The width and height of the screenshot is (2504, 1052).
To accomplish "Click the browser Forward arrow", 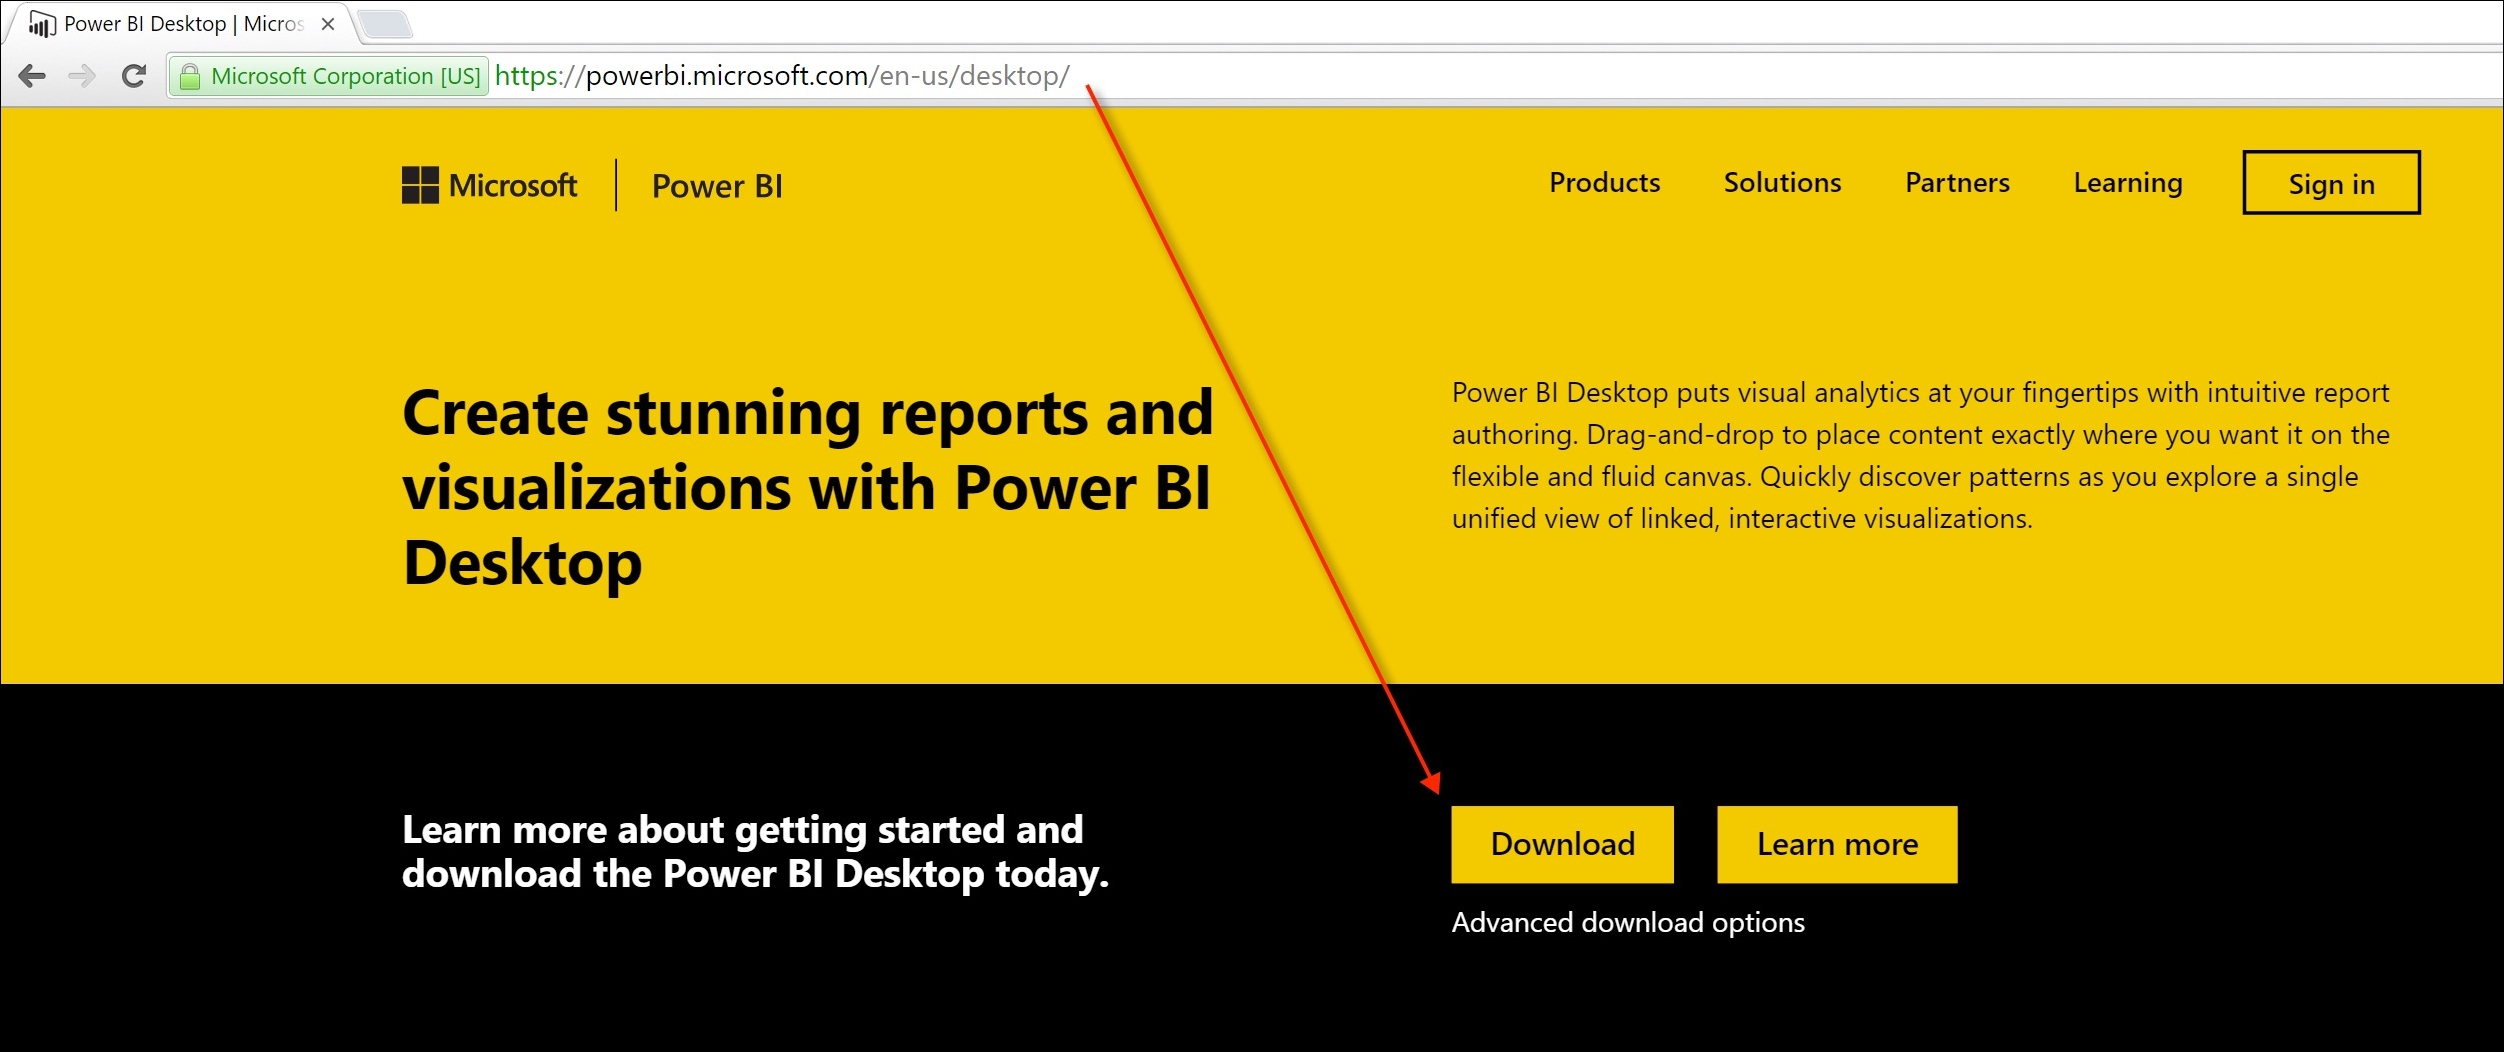I will [x=82, y=76].
